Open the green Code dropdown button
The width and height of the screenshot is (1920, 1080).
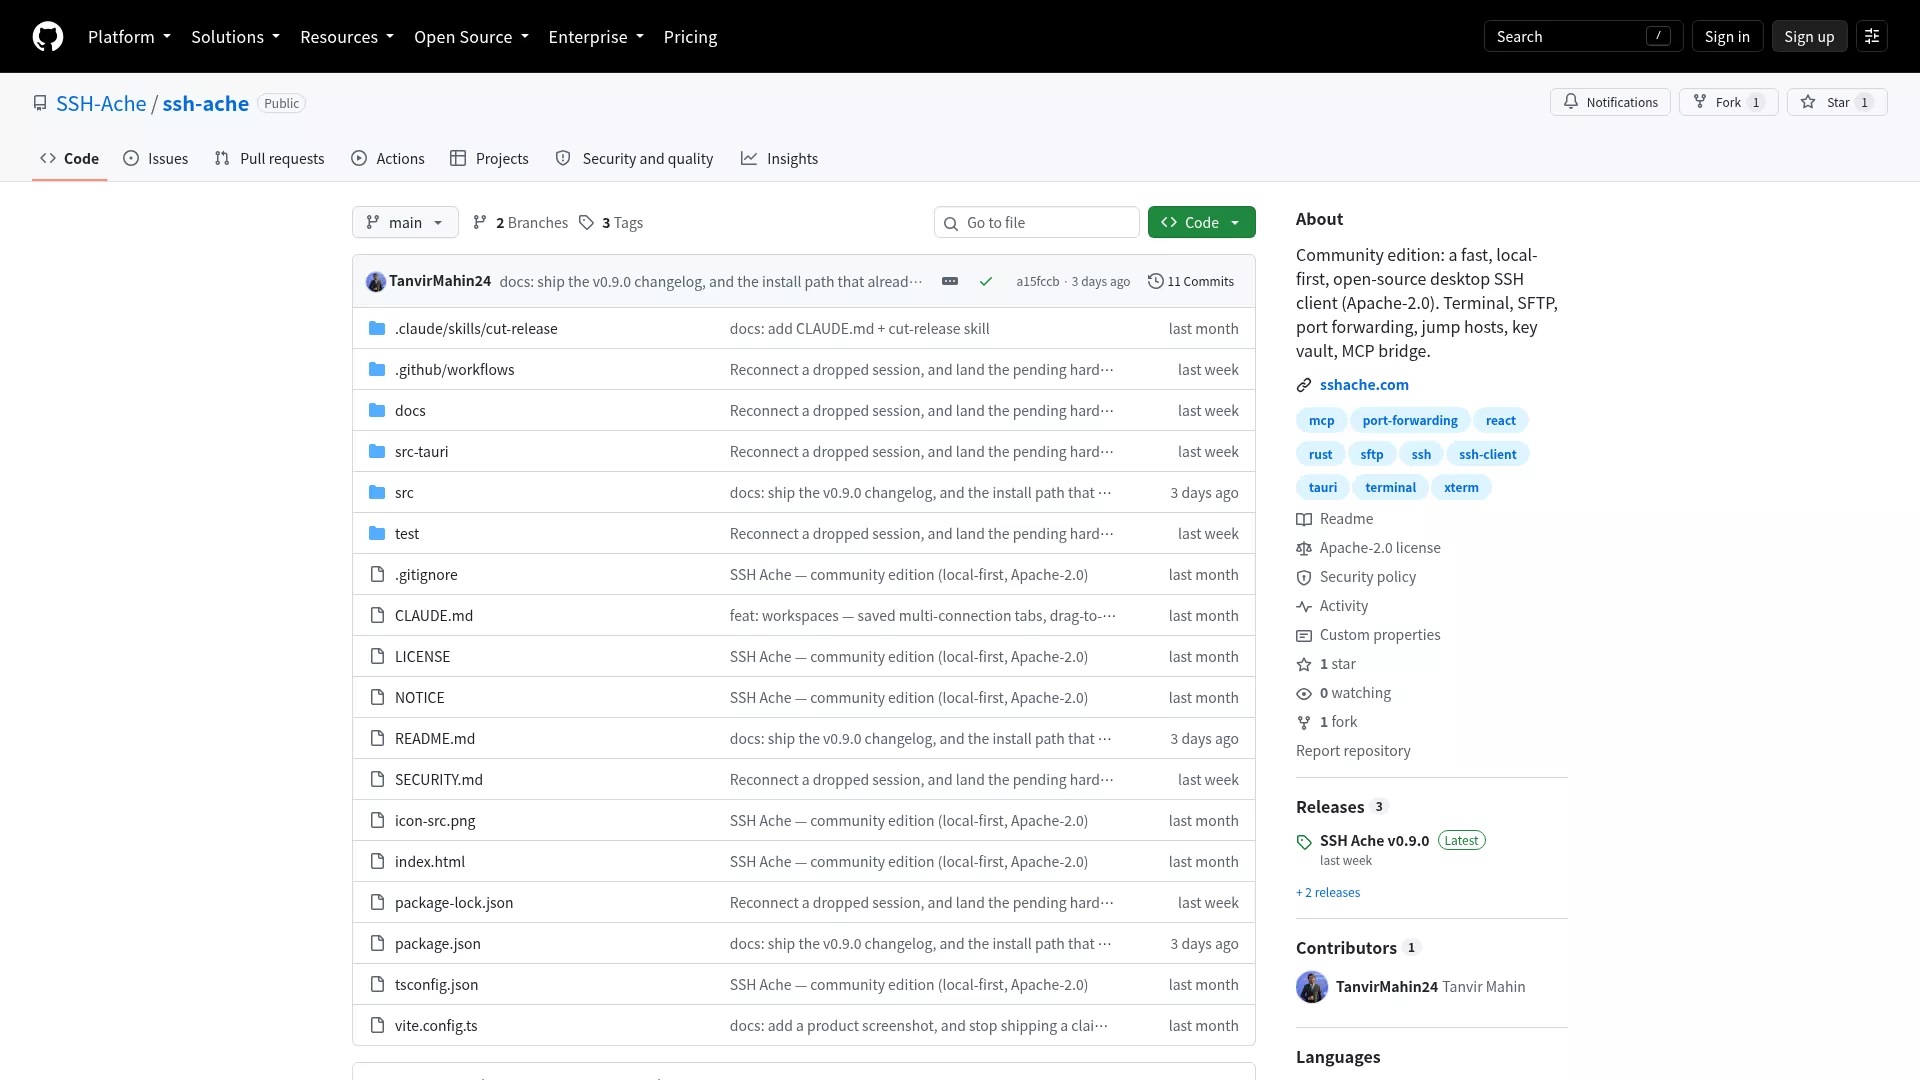1201,223
